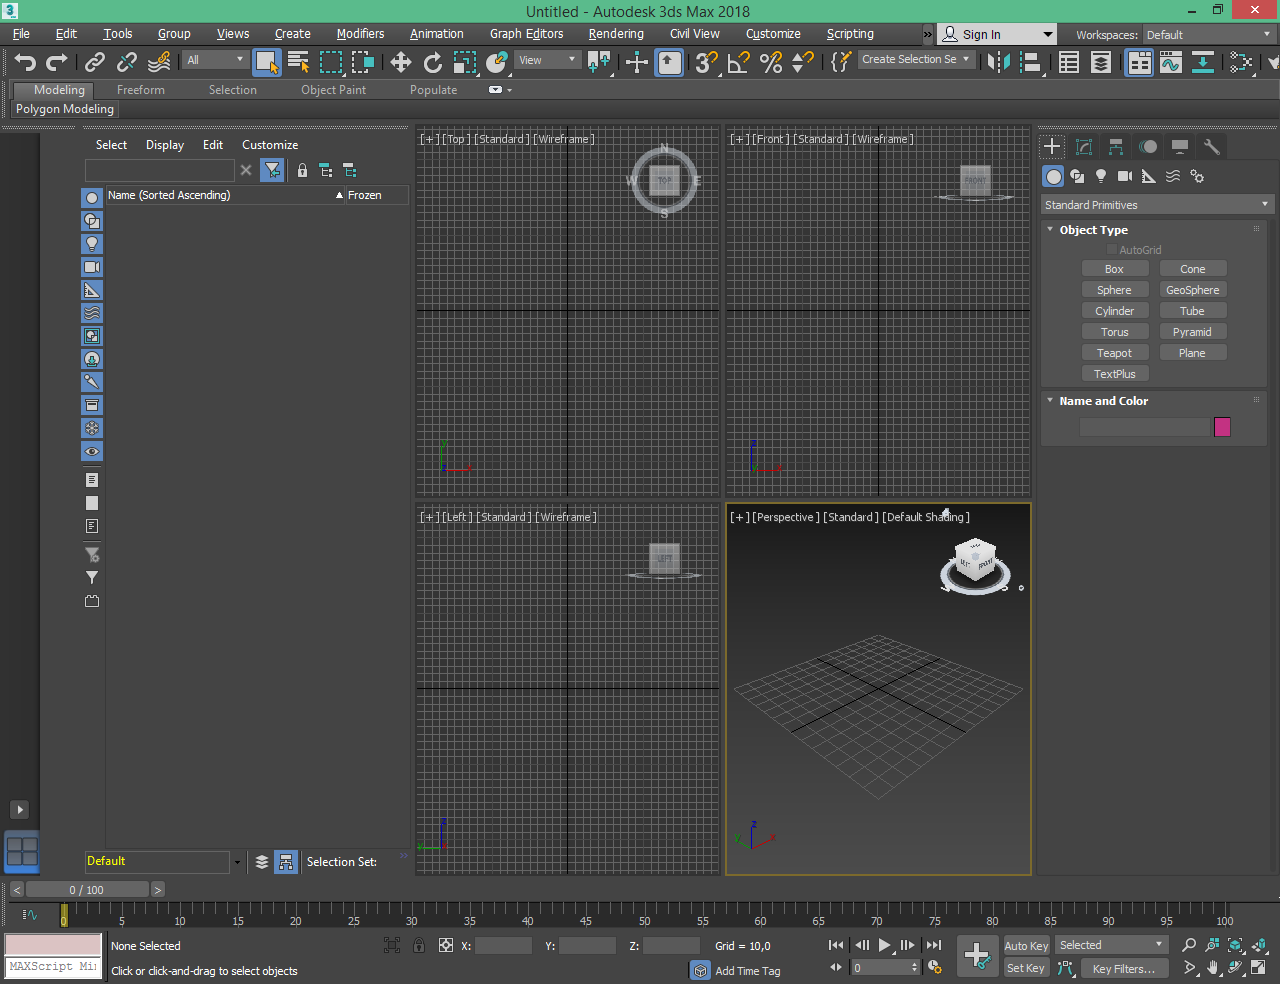Toggle Auto Key animation mode
The image size is (1280, 984).
click(1026, 946)
